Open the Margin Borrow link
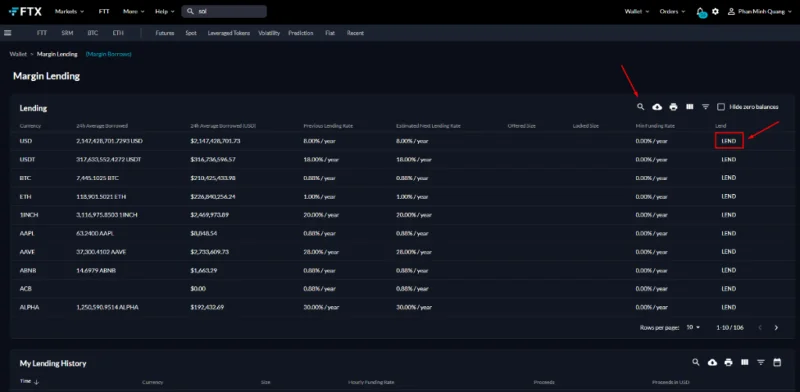This screenshot has height=392, width=800. point(108,54)
